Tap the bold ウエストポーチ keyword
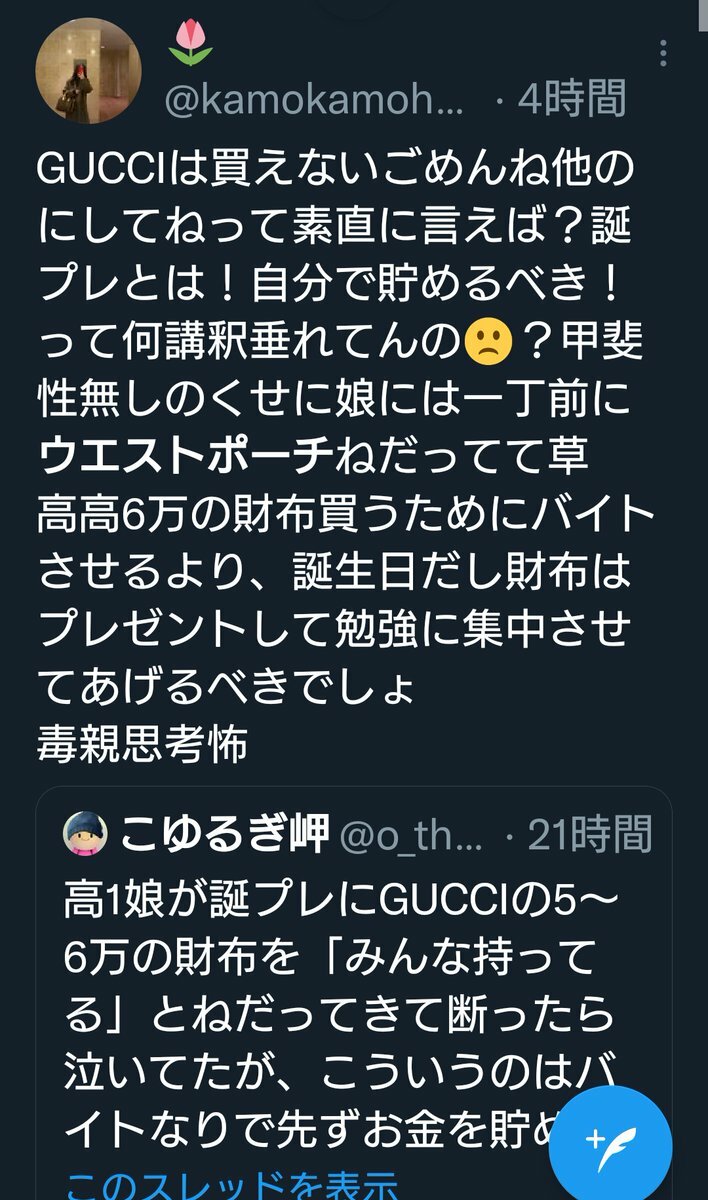 [186, 455]
